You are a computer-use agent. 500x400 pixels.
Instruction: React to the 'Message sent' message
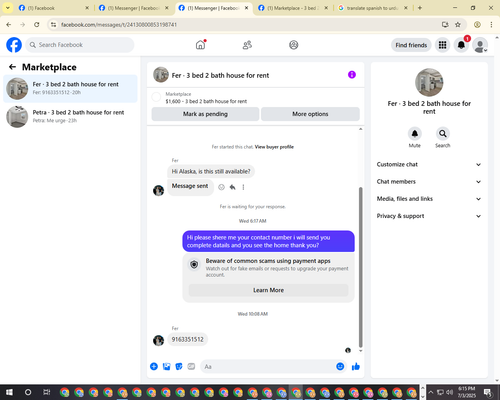(221, 187)
